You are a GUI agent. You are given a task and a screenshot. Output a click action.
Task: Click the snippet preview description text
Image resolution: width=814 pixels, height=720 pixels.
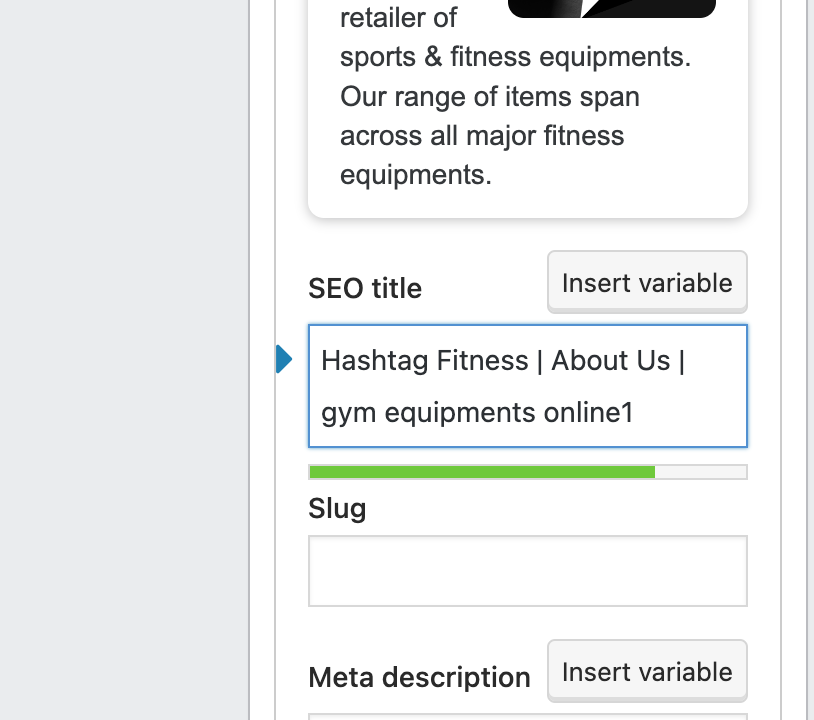coord(490,116)
